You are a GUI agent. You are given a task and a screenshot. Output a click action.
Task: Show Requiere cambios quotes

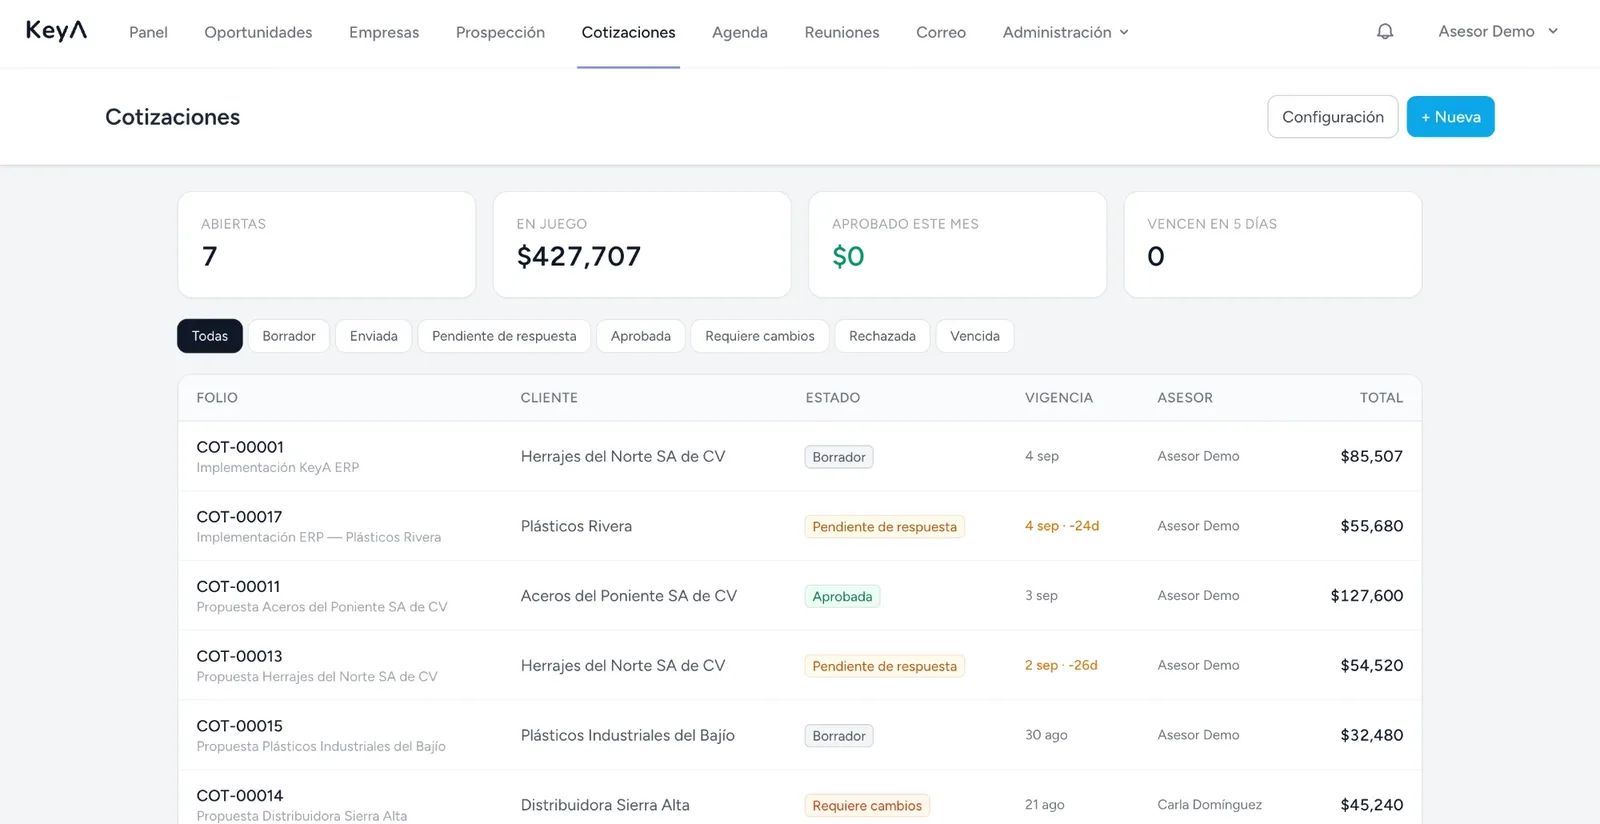[x=760, y=336]
